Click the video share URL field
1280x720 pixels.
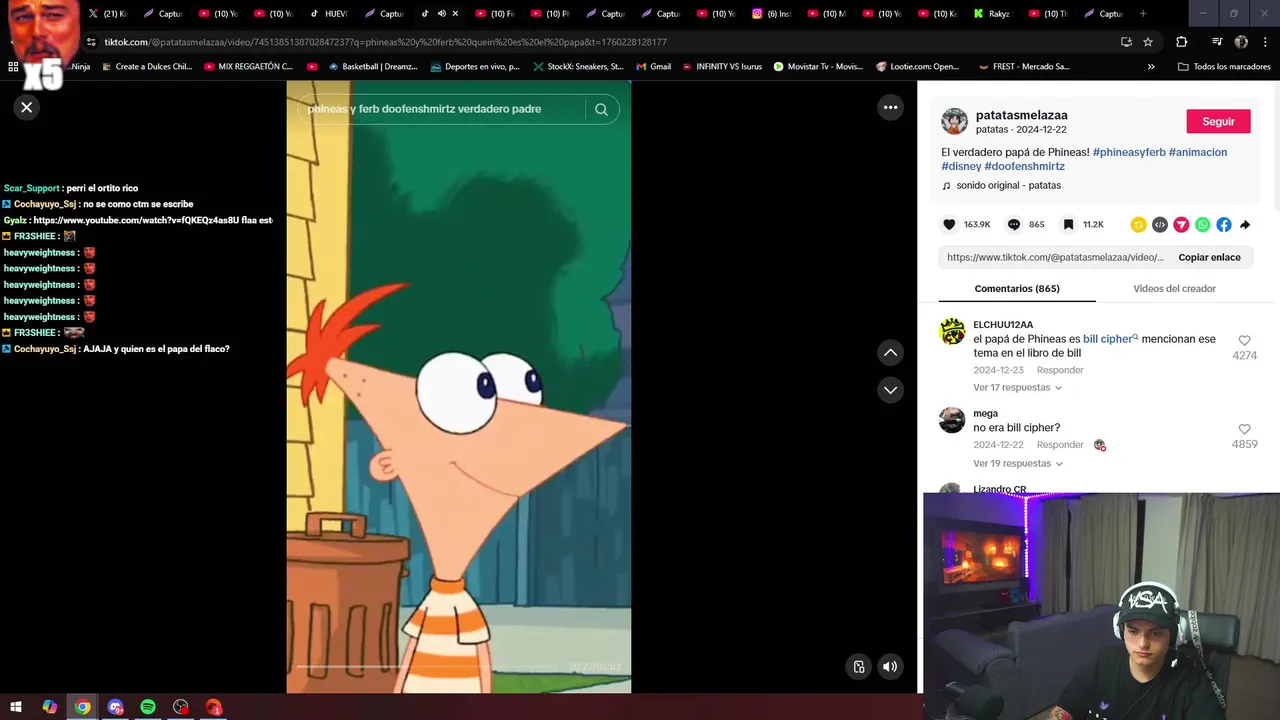[1055, 257]
